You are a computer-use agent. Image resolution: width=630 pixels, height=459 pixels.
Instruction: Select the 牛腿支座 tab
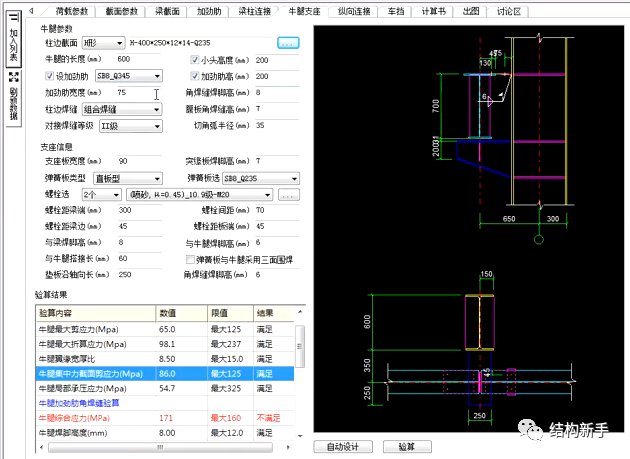pos(304,11)
